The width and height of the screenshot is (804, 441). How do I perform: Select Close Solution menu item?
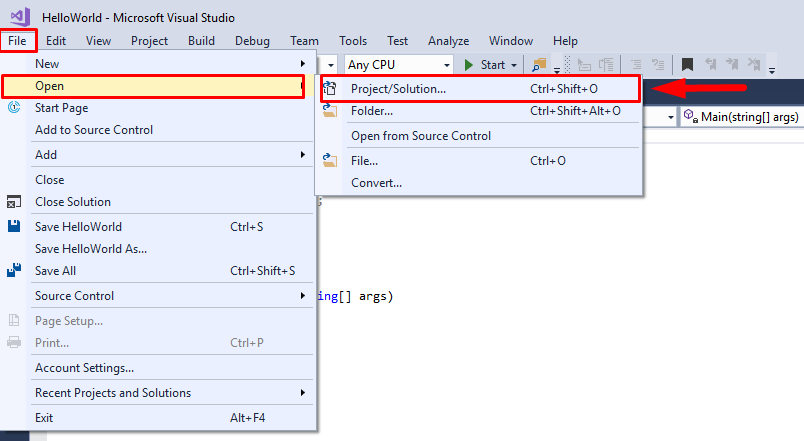[x=158, y=202]
